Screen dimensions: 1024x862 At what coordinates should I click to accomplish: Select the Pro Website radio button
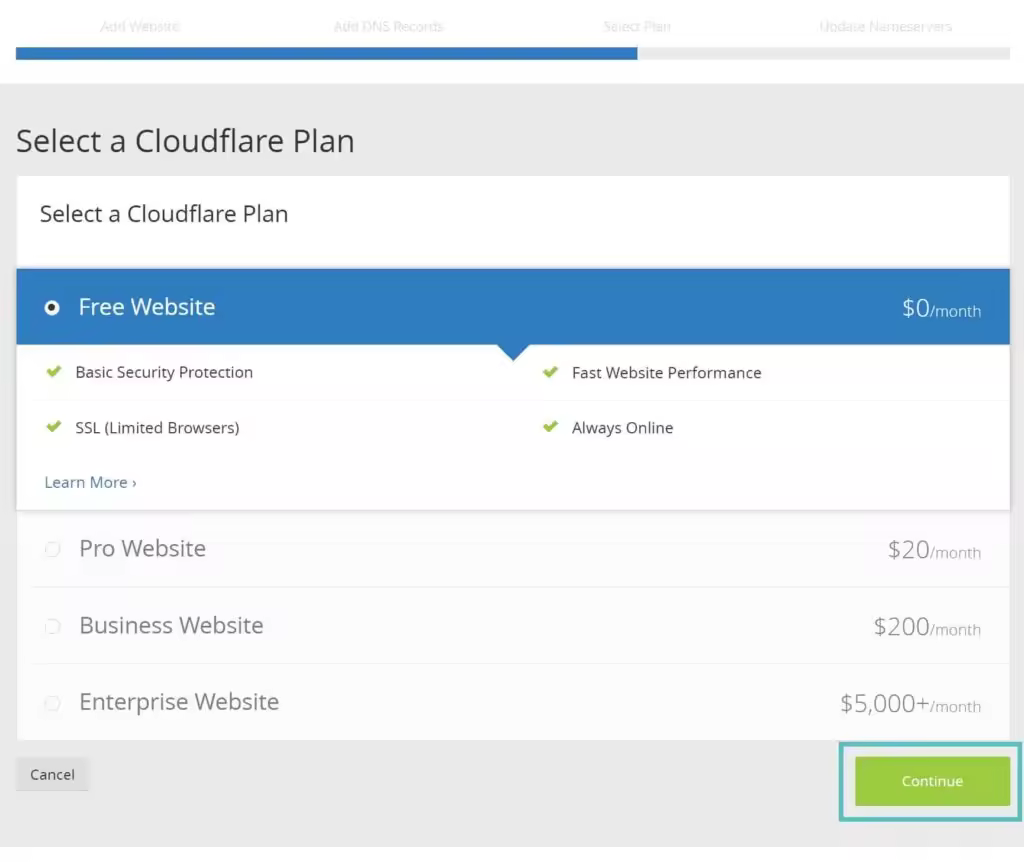52,549
